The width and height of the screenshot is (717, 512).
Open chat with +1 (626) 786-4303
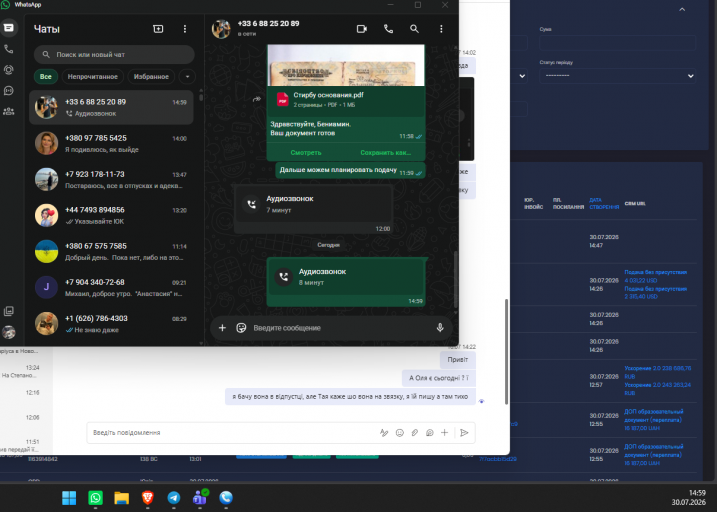click(x=111, y=324)
